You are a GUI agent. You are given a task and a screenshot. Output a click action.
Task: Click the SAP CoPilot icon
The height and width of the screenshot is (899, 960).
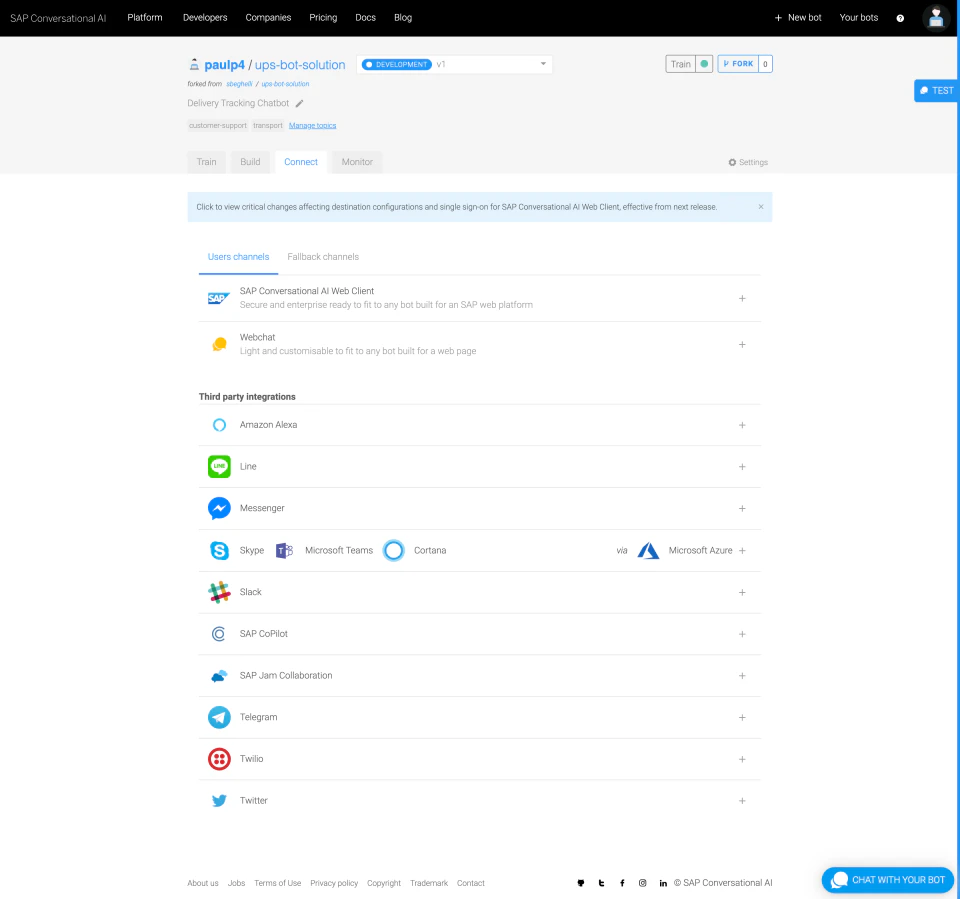219,633
